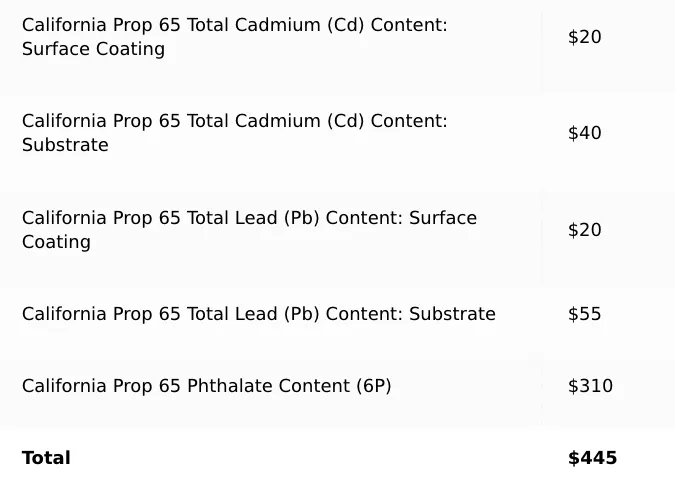This screenshot has width=675, height=482.
Task: Select the Lead Surface Coating test name
Action: click(249, 230)
